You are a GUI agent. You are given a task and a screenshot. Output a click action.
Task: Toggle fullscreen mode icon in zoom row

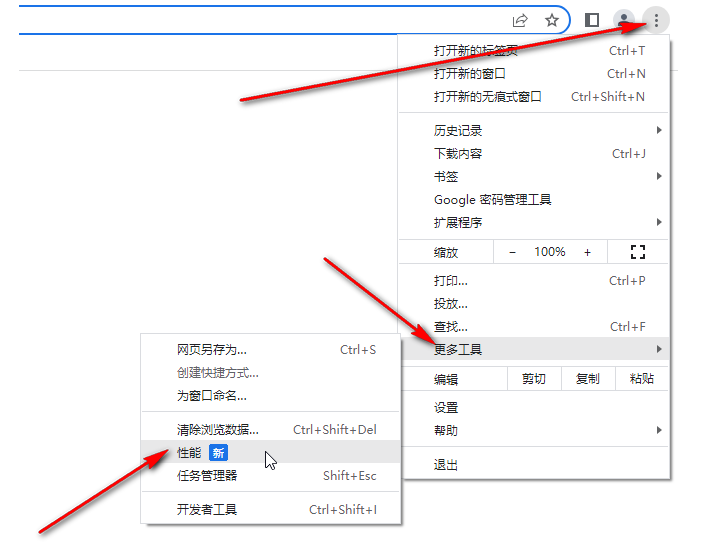pos(638,252)
